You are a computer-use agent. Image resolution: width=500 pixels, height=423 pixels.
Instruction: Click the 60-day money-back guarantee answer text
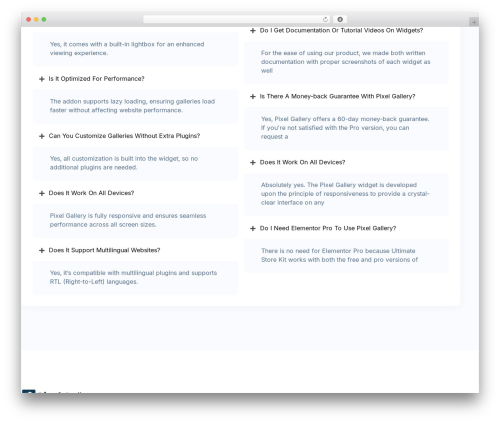point(345,128)
